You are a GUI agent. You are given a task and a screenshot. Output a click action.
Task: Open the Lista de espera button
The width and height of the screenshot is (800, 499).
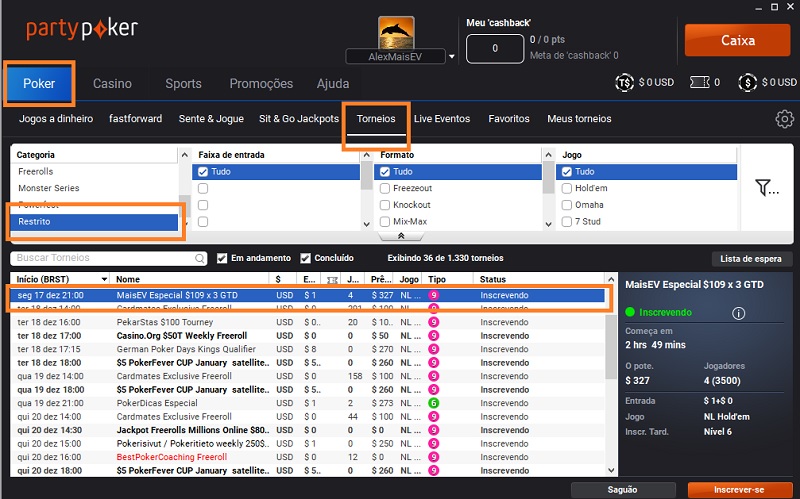(x=751, y=259)
